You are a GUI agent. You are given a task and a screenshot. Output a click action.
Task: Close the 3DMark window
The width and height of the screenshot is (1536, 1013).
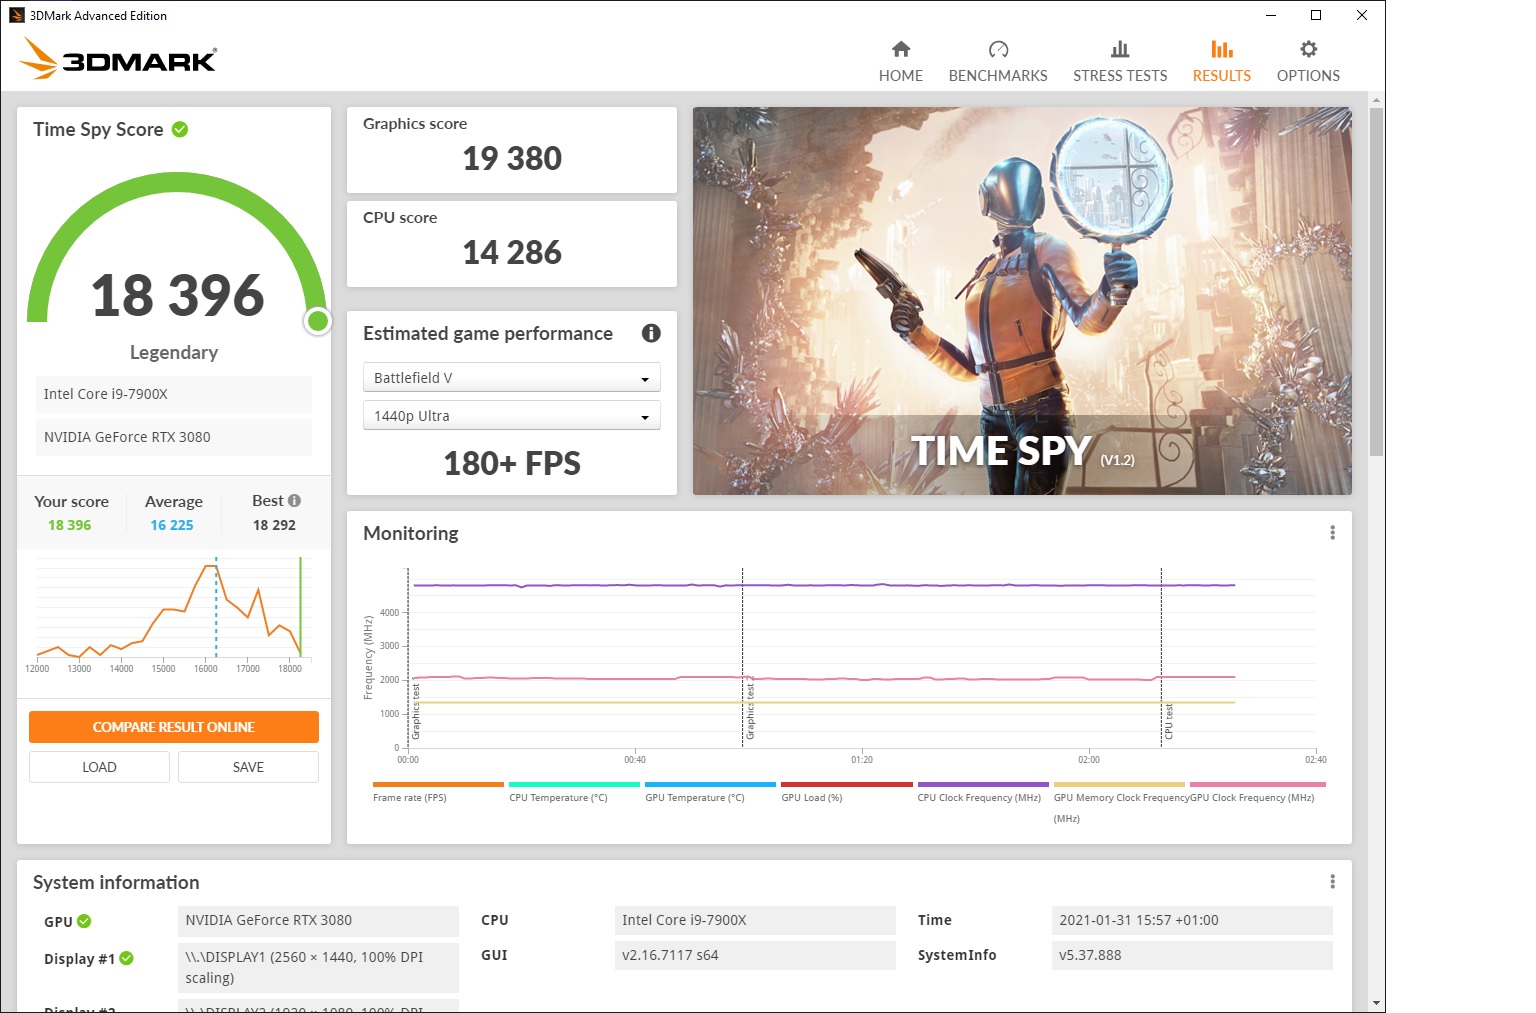click(x=1362, y=15)
